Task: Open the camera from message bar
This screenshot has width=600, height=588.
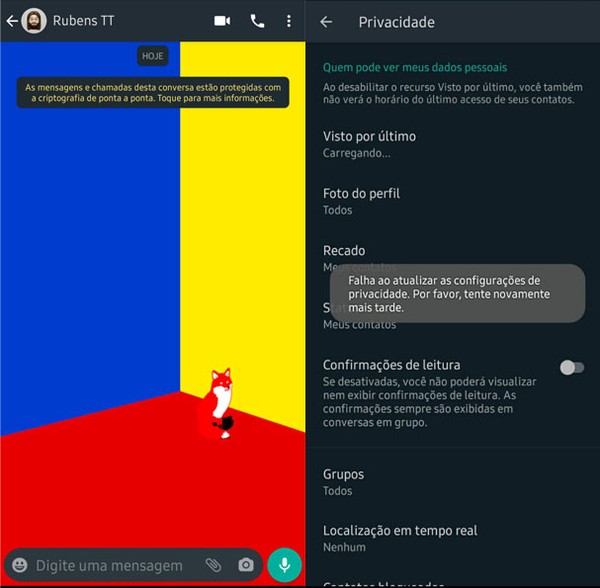Action: [x=246, y=565]
